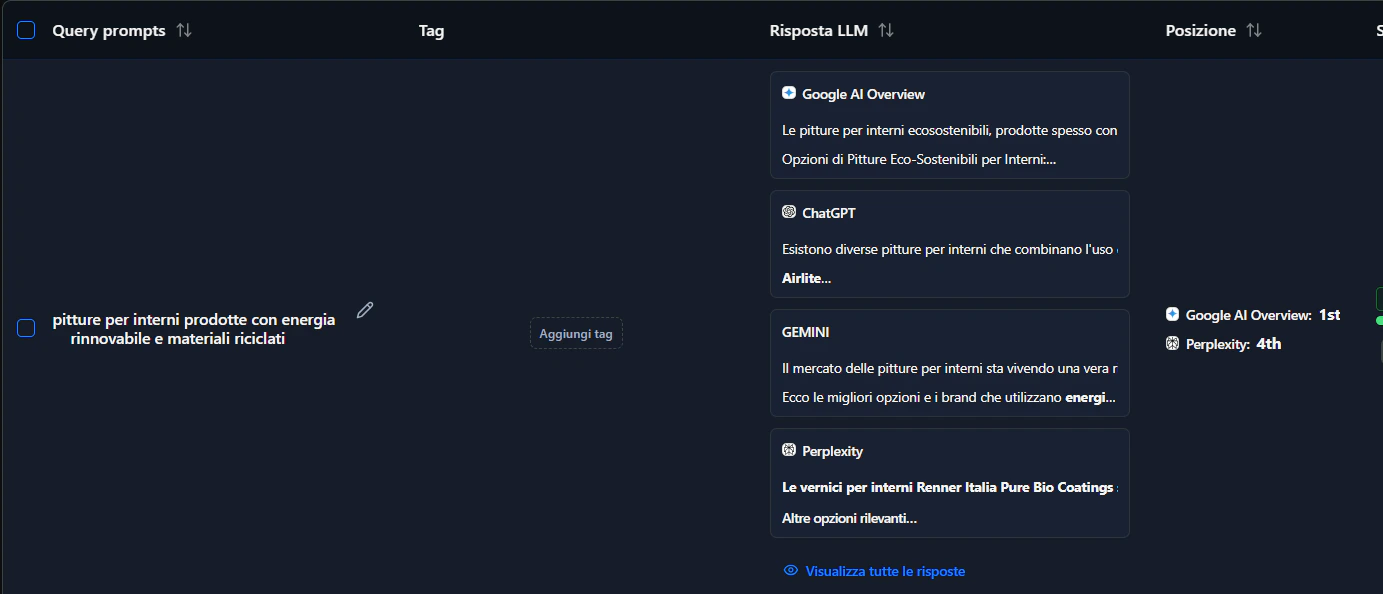Click the Aggiungi tag button
Image resolution: width=1383 pixels, height=594 pixels.
[576, 334]
